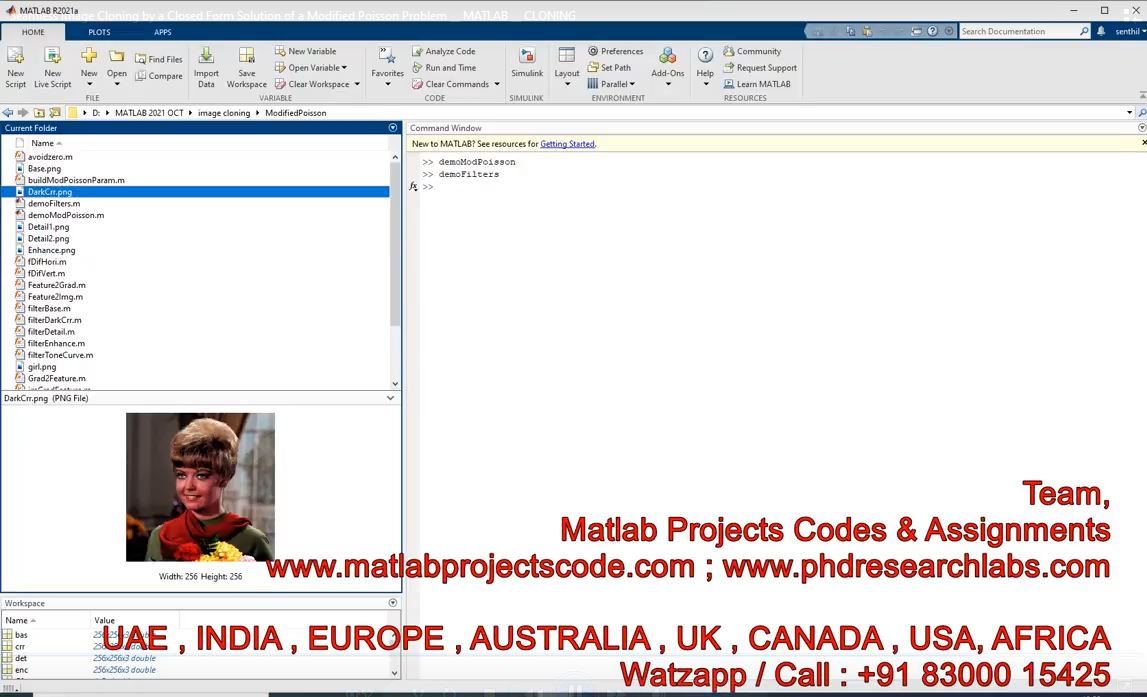
Task: Click the New Live Script icon
Action: [x=53, y=57]
